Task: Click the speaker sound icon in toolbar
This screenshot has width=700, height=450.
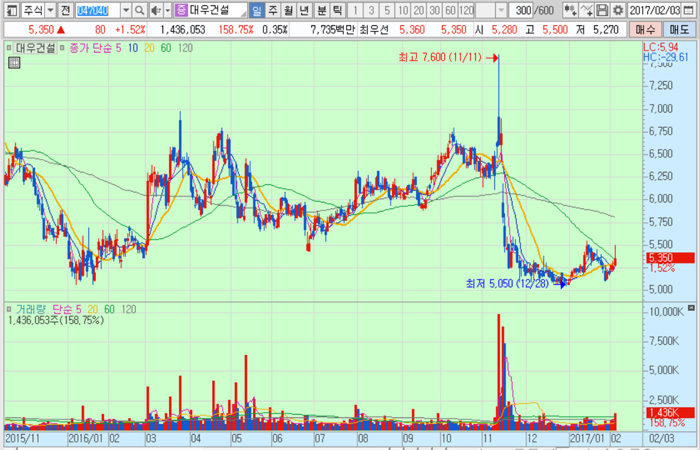Action: (157, 10)
